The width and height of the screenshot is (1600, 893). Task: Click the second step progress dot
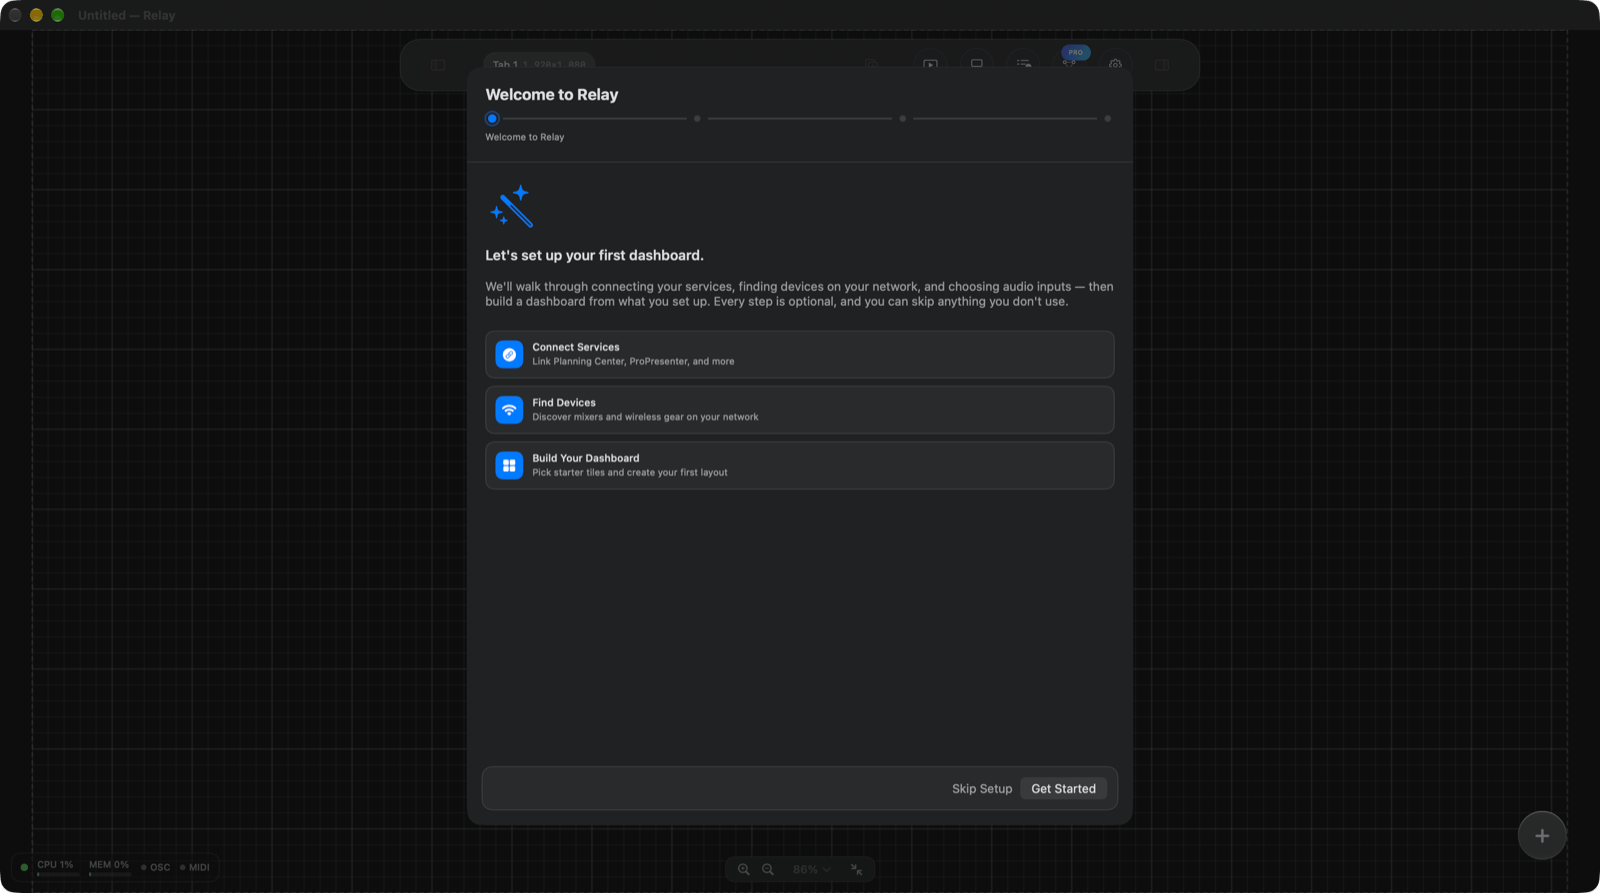(x=697, y=118)
